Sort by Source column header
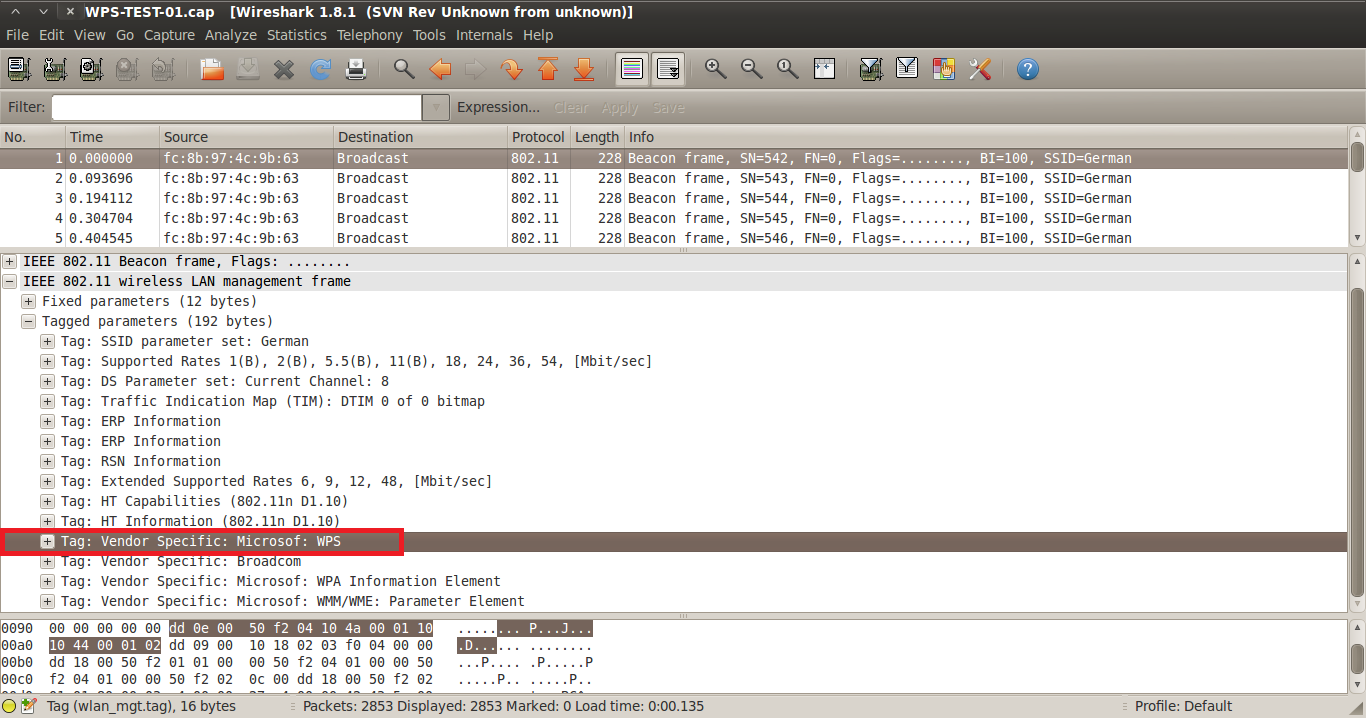 click(x=246, y=137)
